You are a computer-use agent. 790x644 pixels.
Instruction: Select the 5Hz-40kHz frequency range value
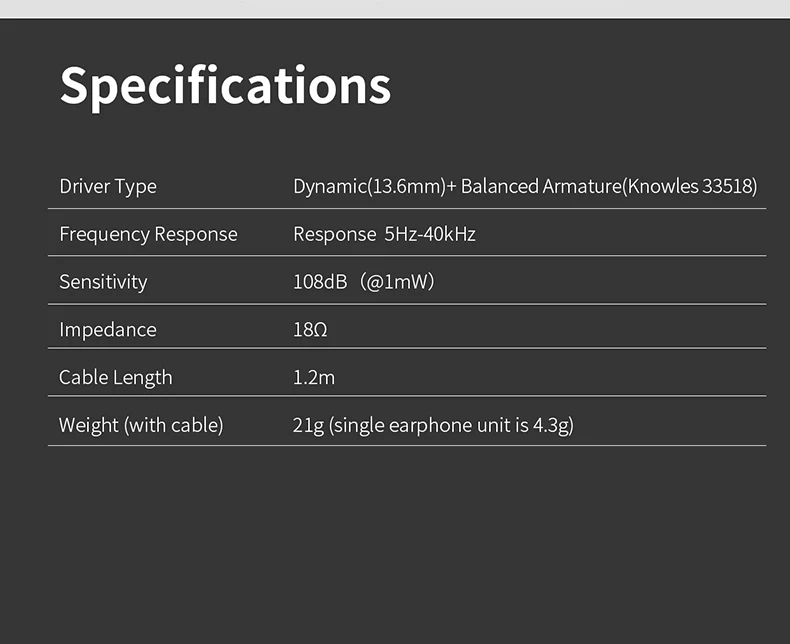pos(430,234)
